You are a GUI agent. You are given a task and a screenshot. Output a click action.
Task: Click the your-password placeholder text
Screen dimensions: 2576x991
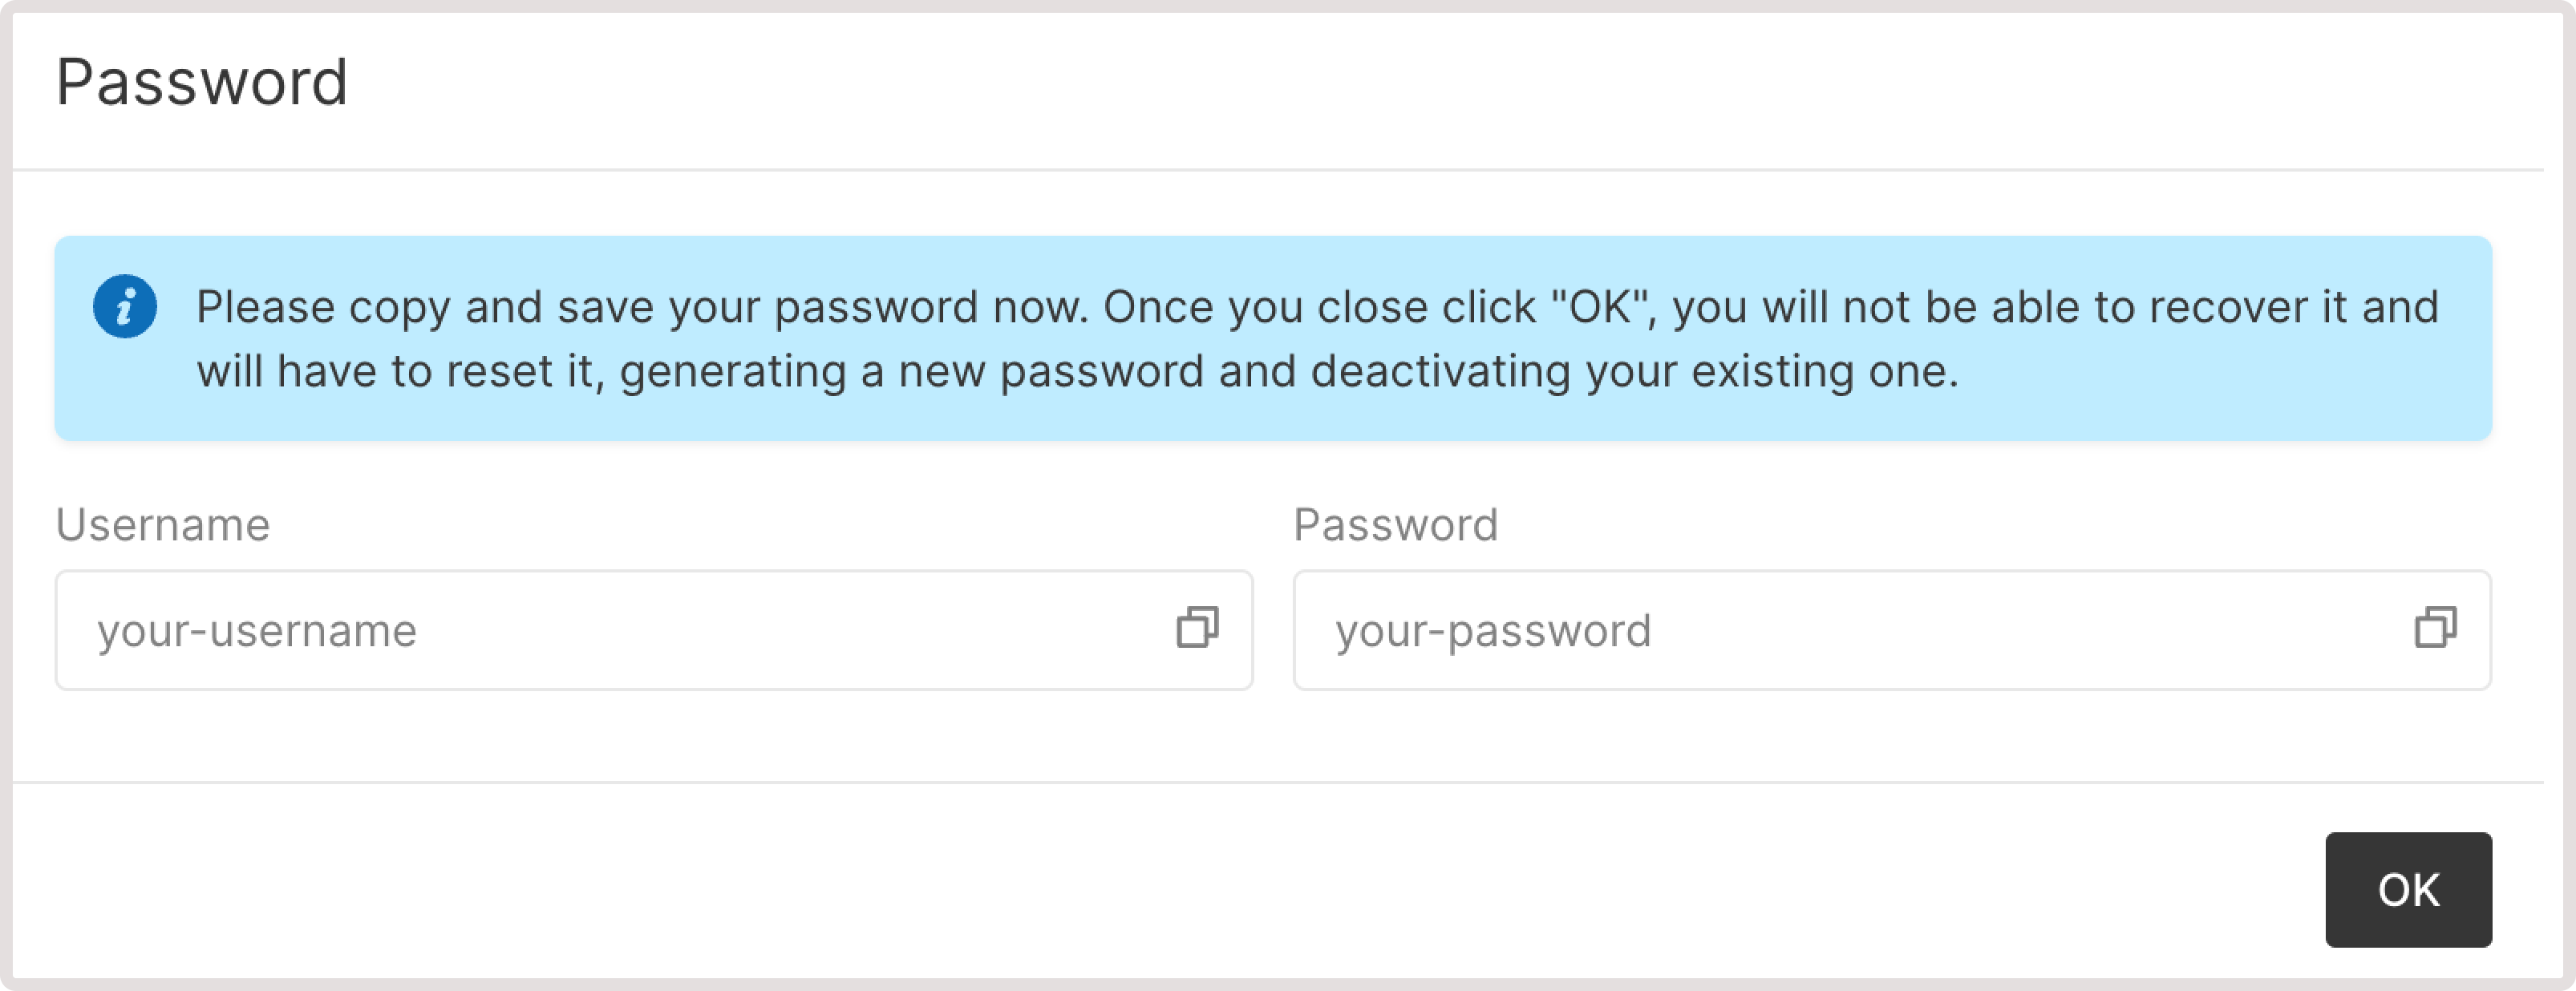(1493, 631)
